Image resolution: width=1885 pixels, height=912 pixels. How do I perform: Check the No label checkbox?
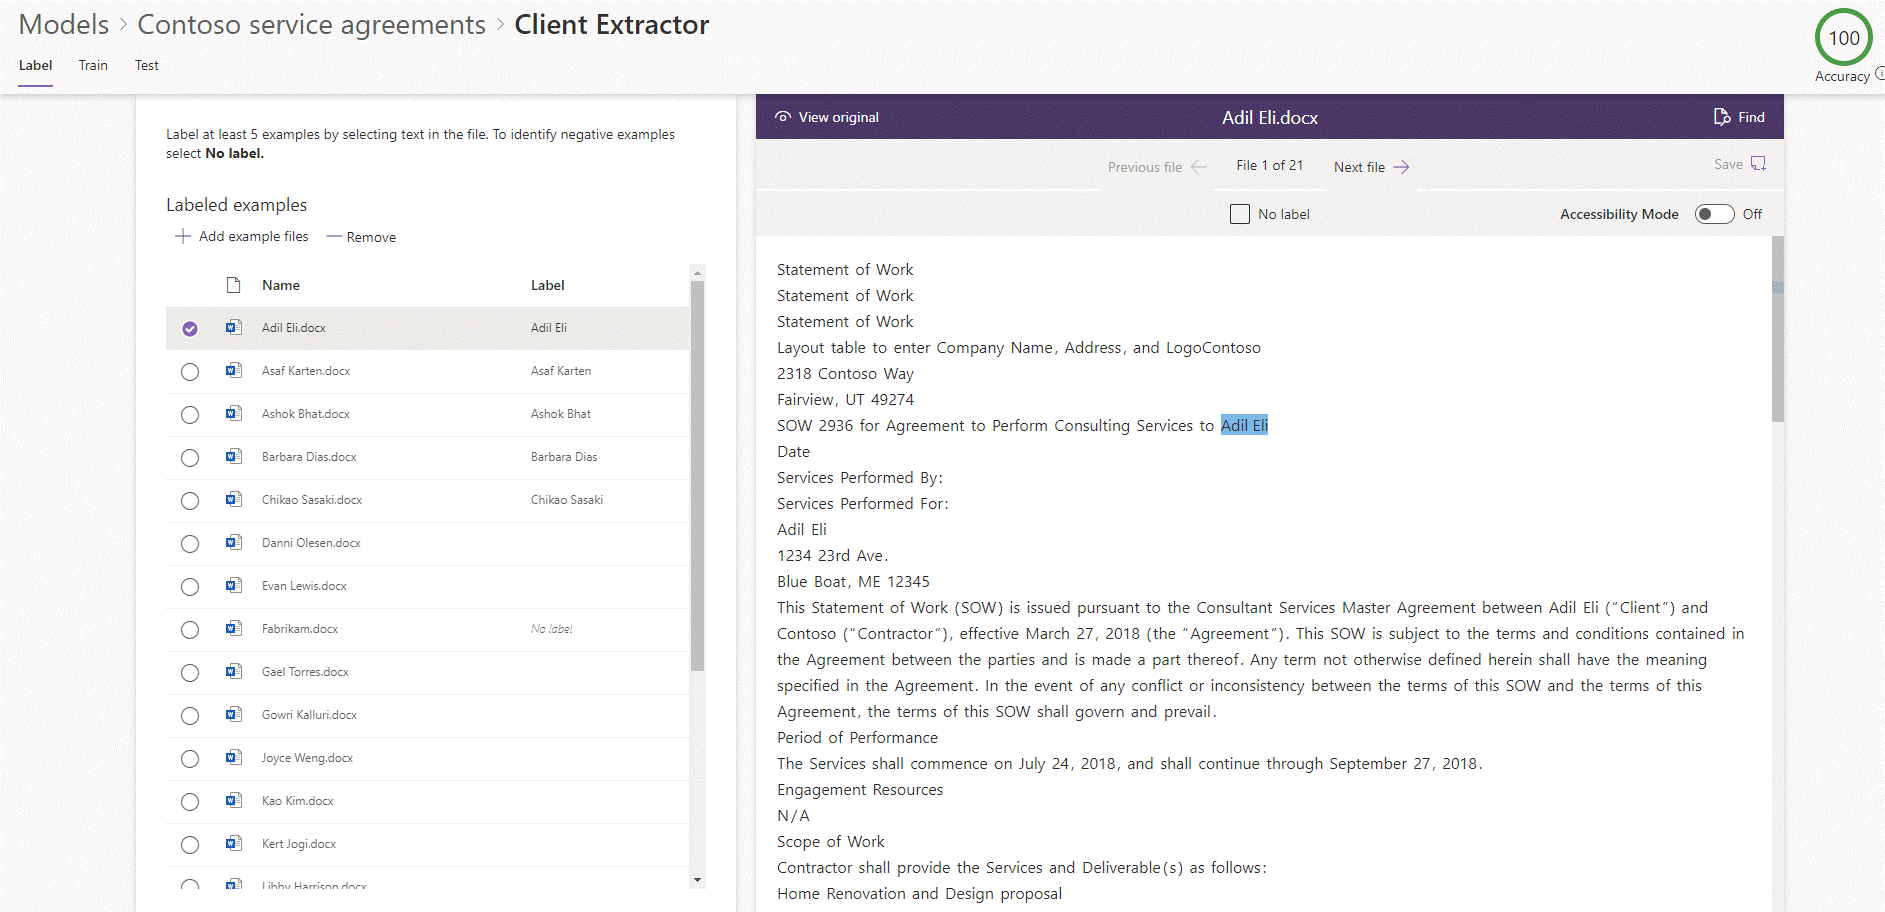click(x=1239, y=213)
